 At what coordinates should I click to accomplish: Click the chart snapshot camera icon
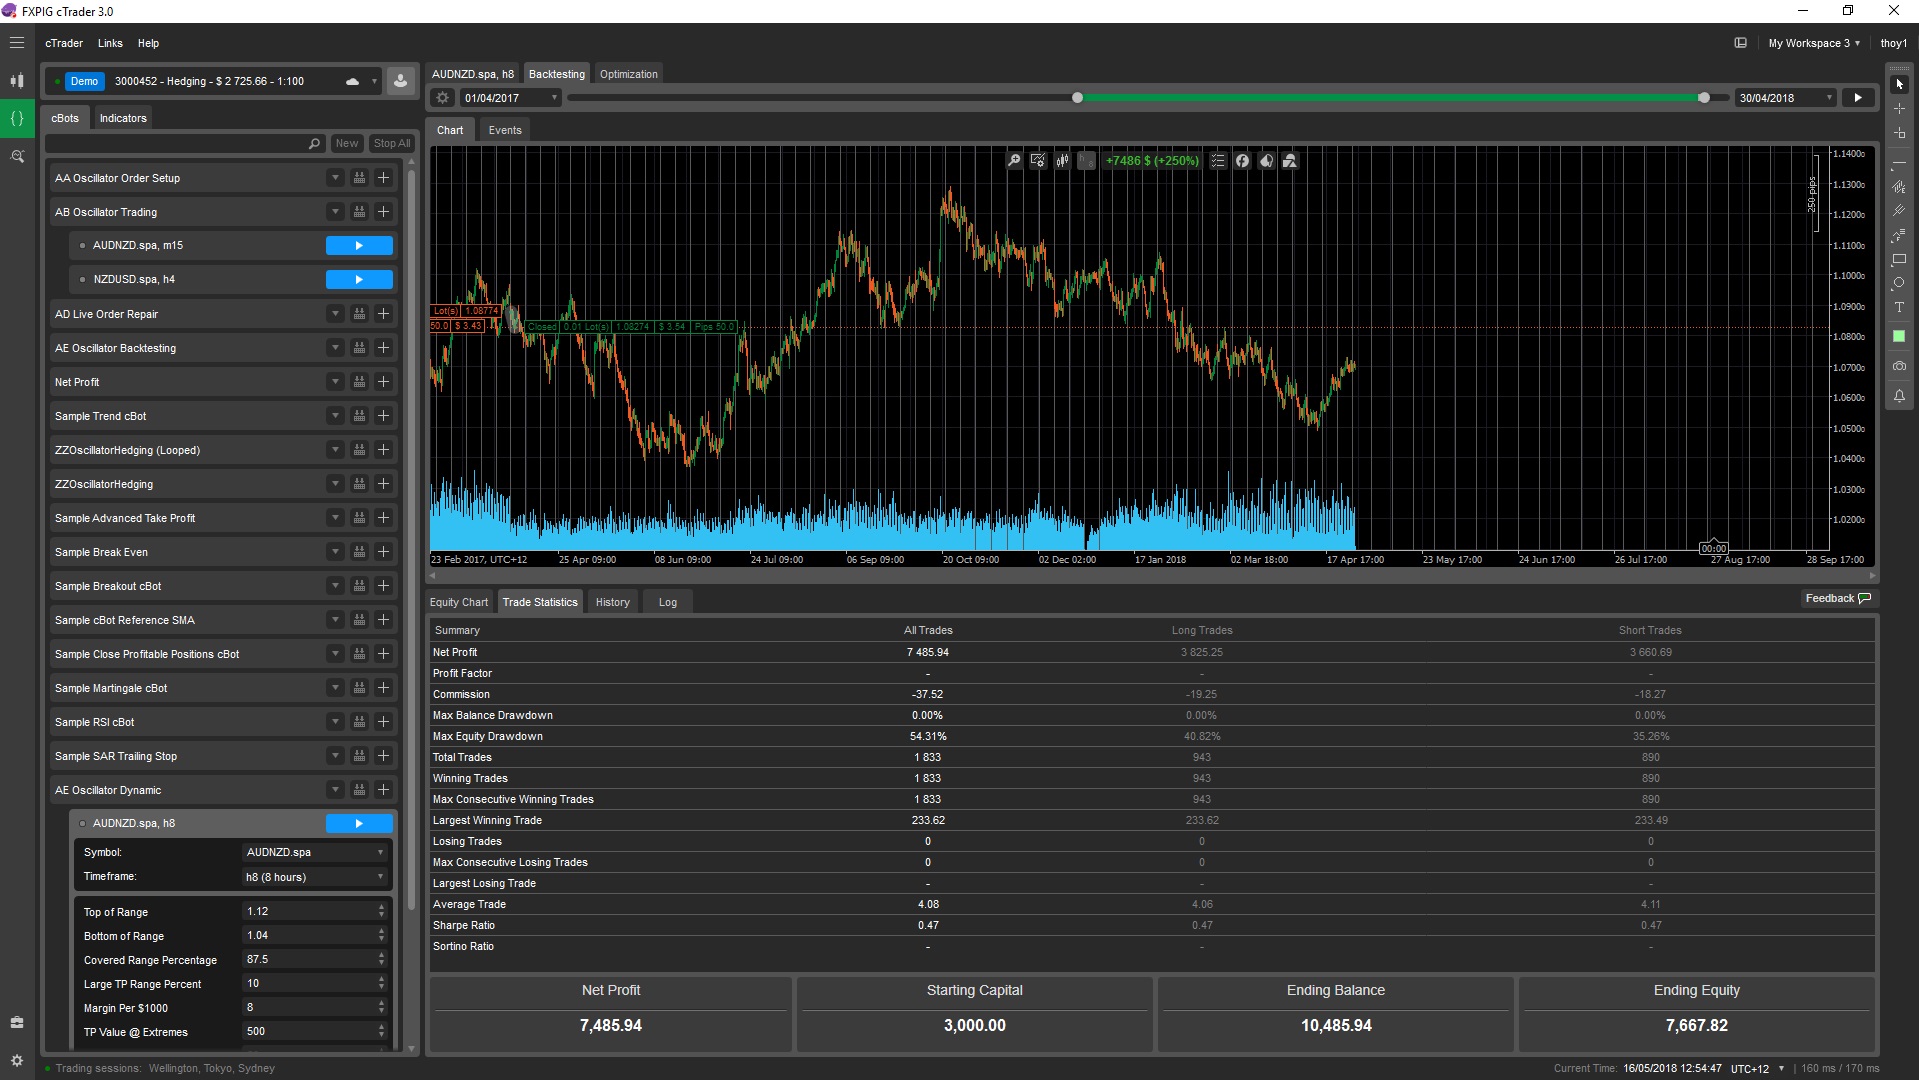click(x=1898, y=367)
